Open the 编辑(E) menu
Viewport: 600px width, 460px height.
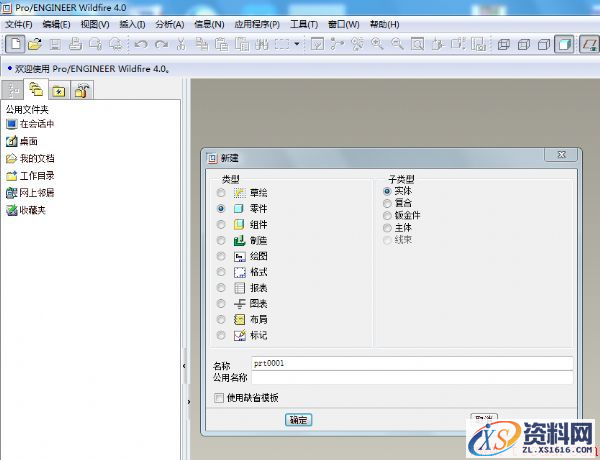[x=56, y=24]
